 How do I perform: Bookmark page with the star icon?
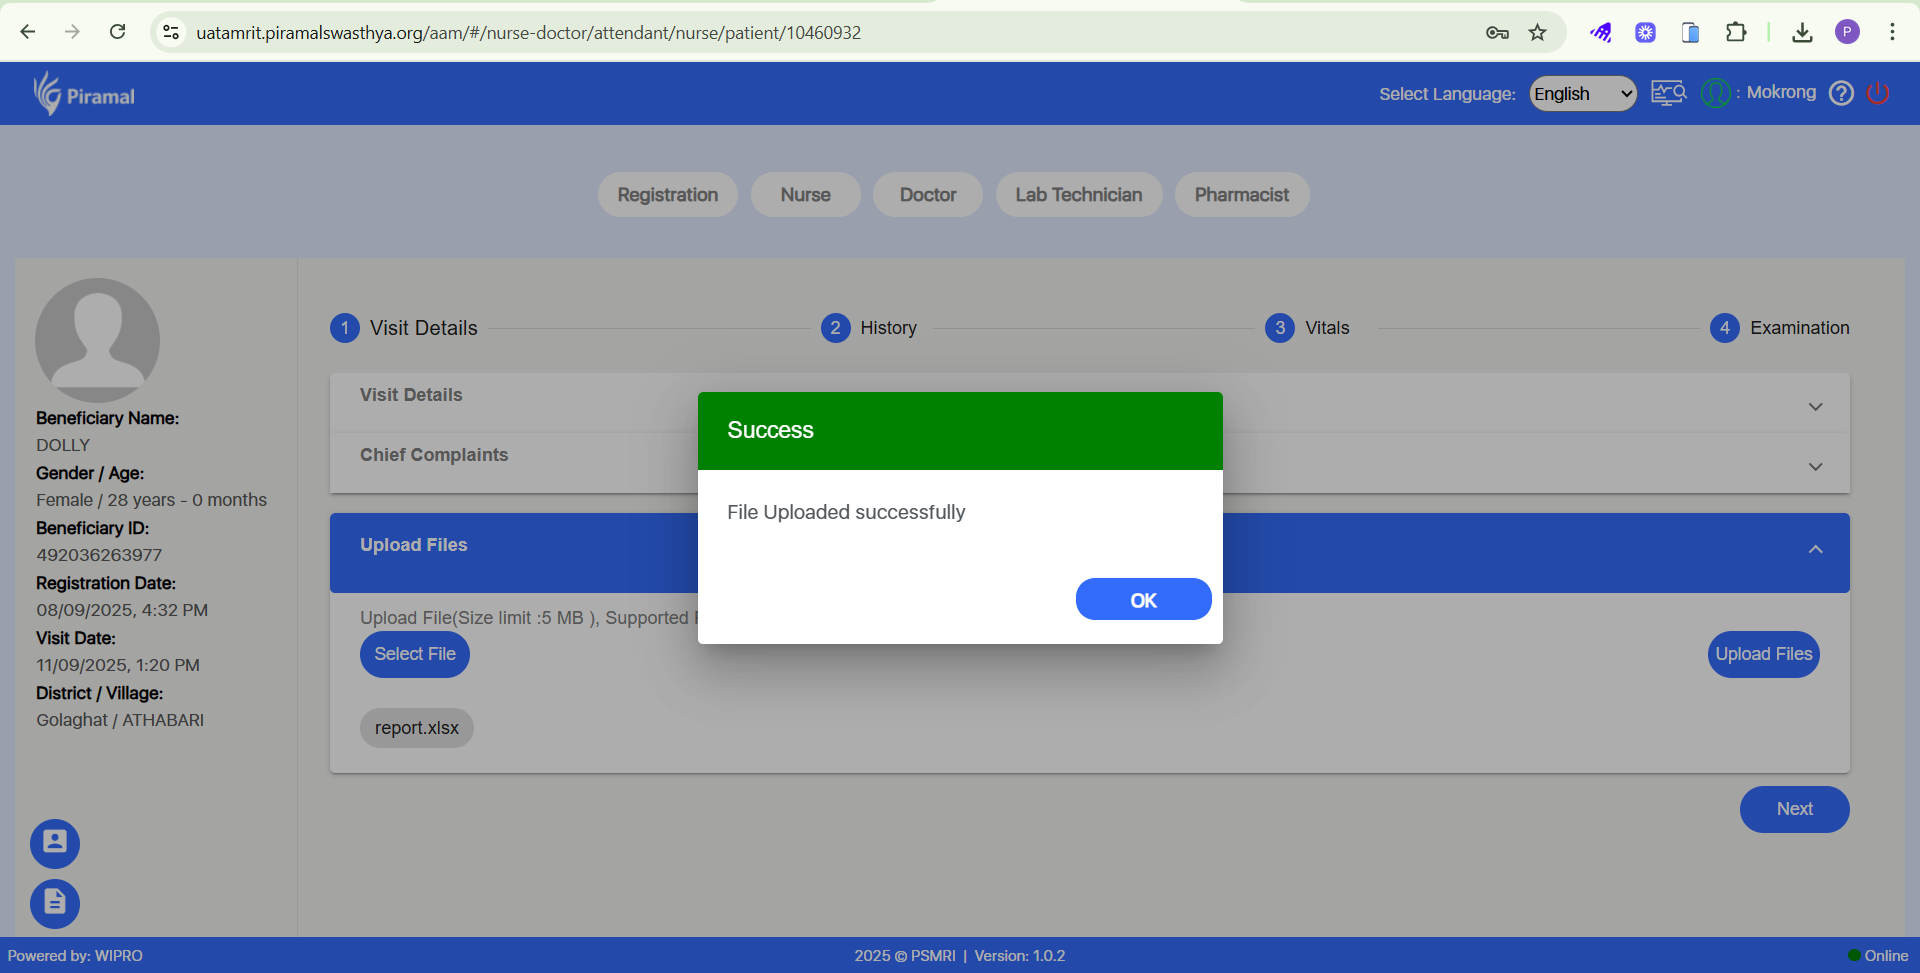[x=1538, y=33]
